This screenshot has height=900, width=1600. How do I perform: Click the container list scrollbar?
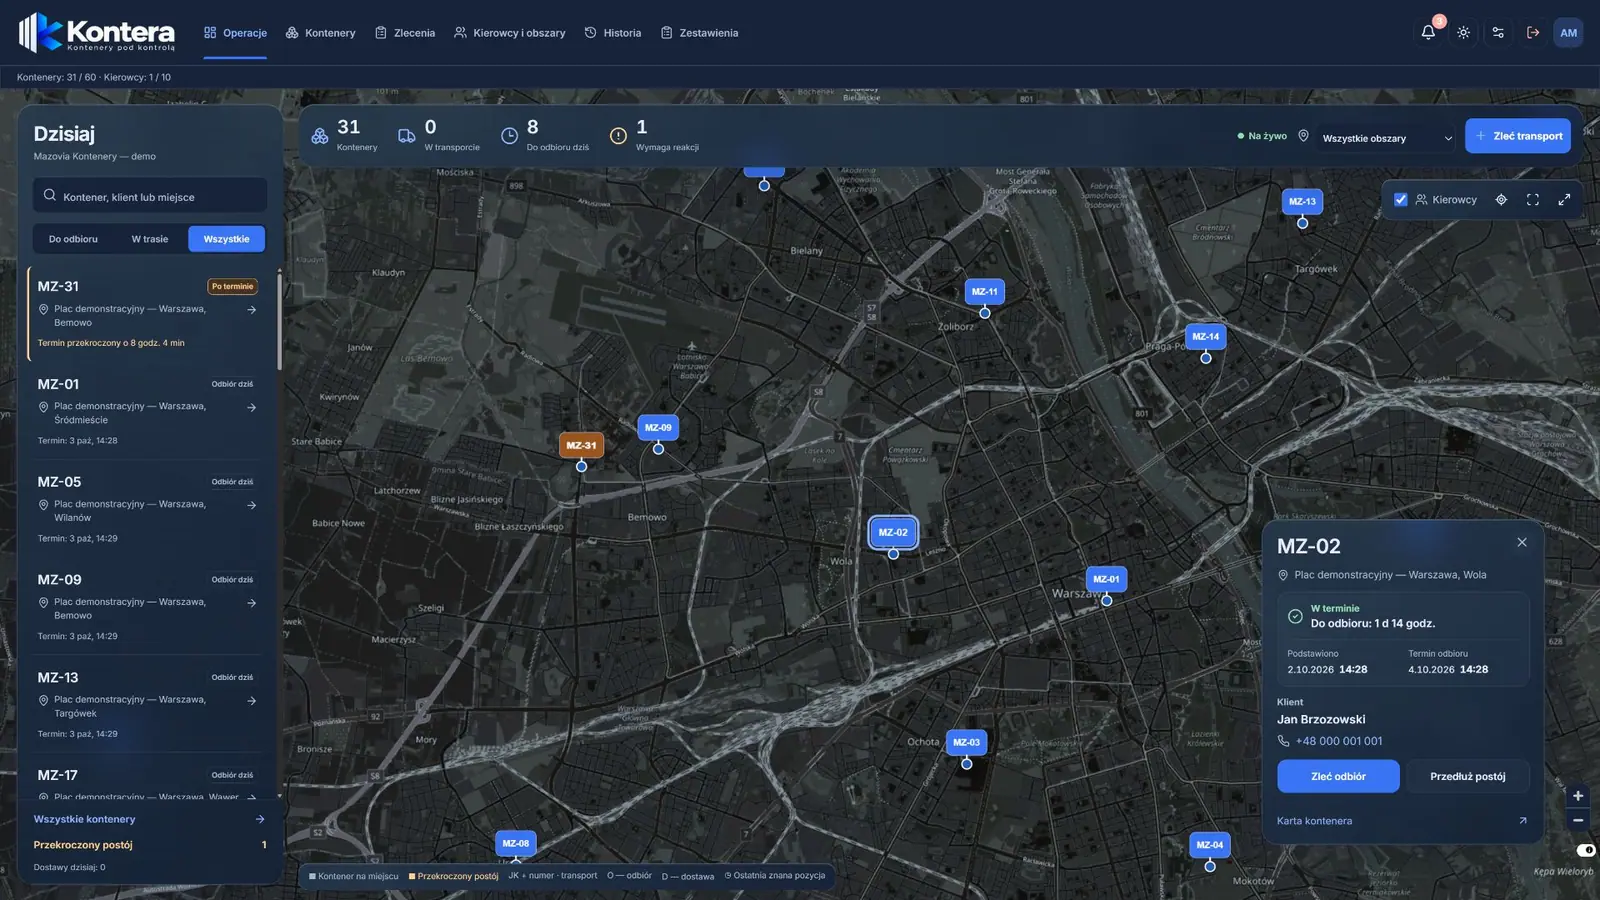pos(279,320)
